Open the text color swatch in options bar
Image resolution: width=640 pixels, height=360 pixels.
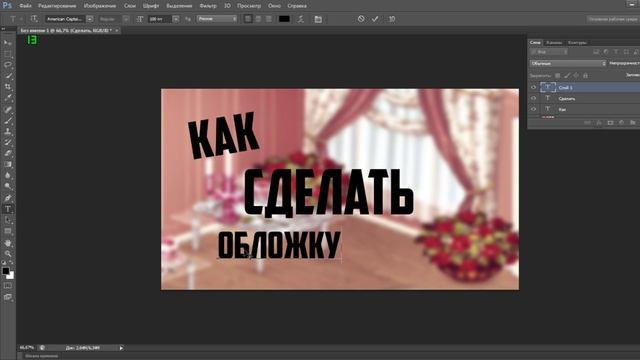(x=284, y=19)
